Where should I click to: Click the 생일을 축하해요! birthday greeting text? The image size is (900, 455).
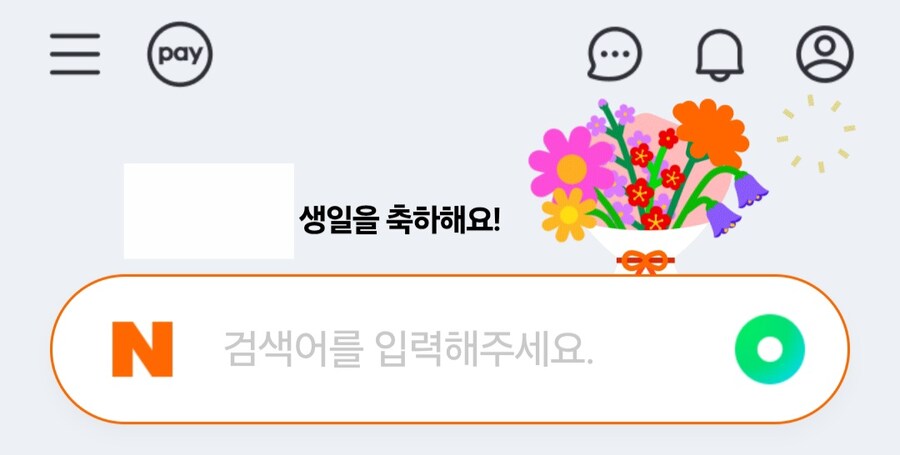point(400,220)
